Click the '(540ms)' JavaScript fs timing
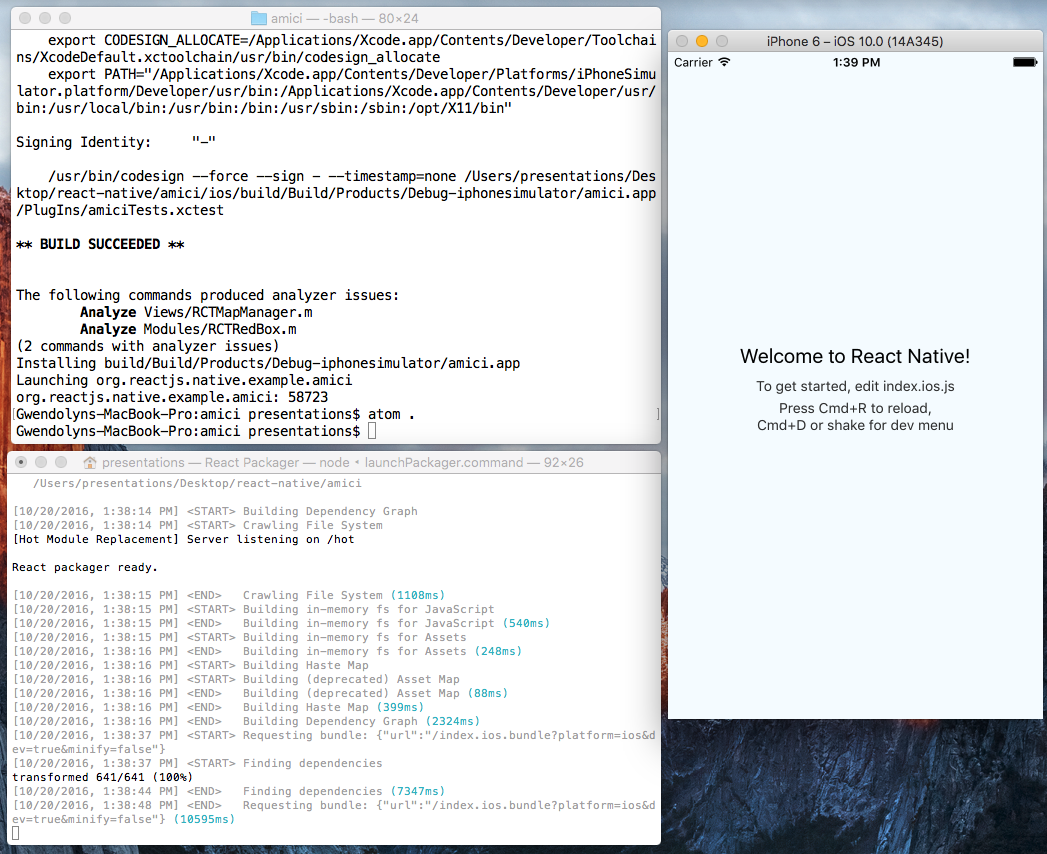 coord(526,623)
